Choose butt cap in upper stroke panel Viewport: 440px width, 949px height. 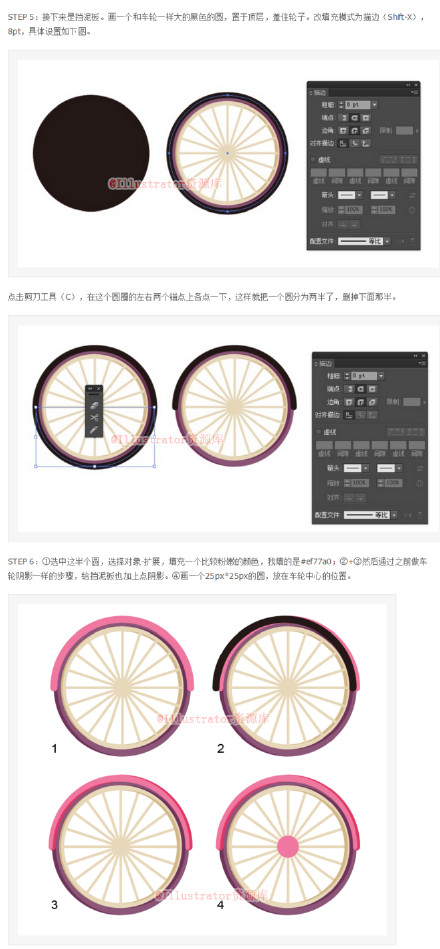click(343, 117)
